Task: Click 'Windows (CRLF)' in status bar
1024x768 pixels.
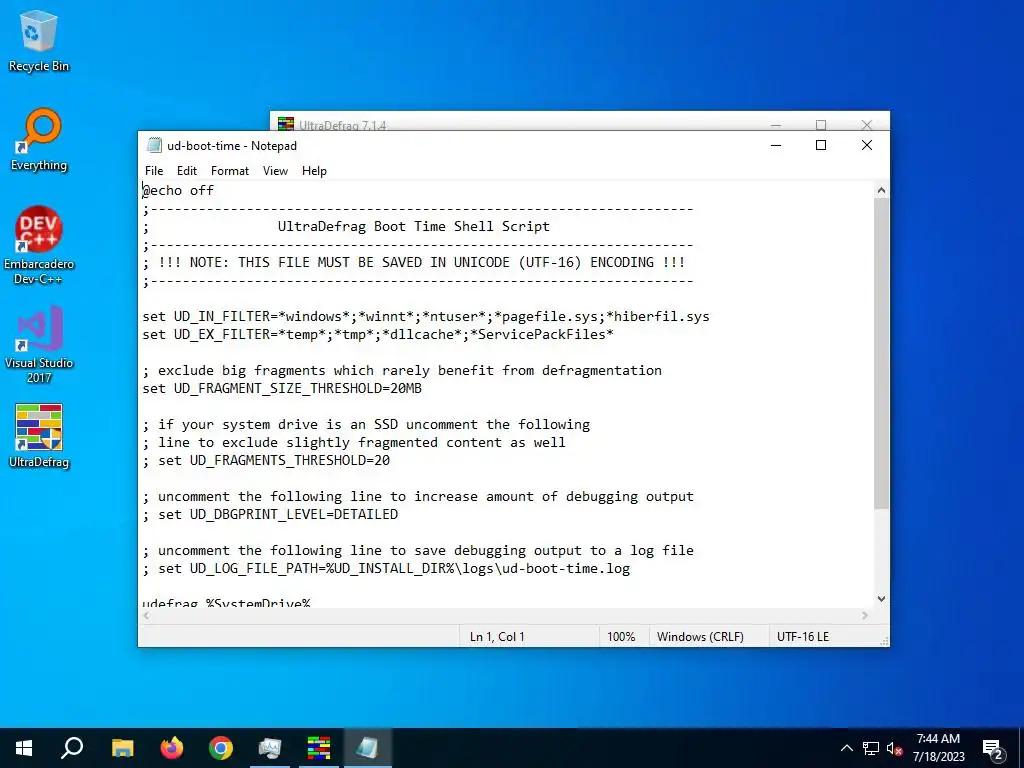Action: click(x=700, y=637)
